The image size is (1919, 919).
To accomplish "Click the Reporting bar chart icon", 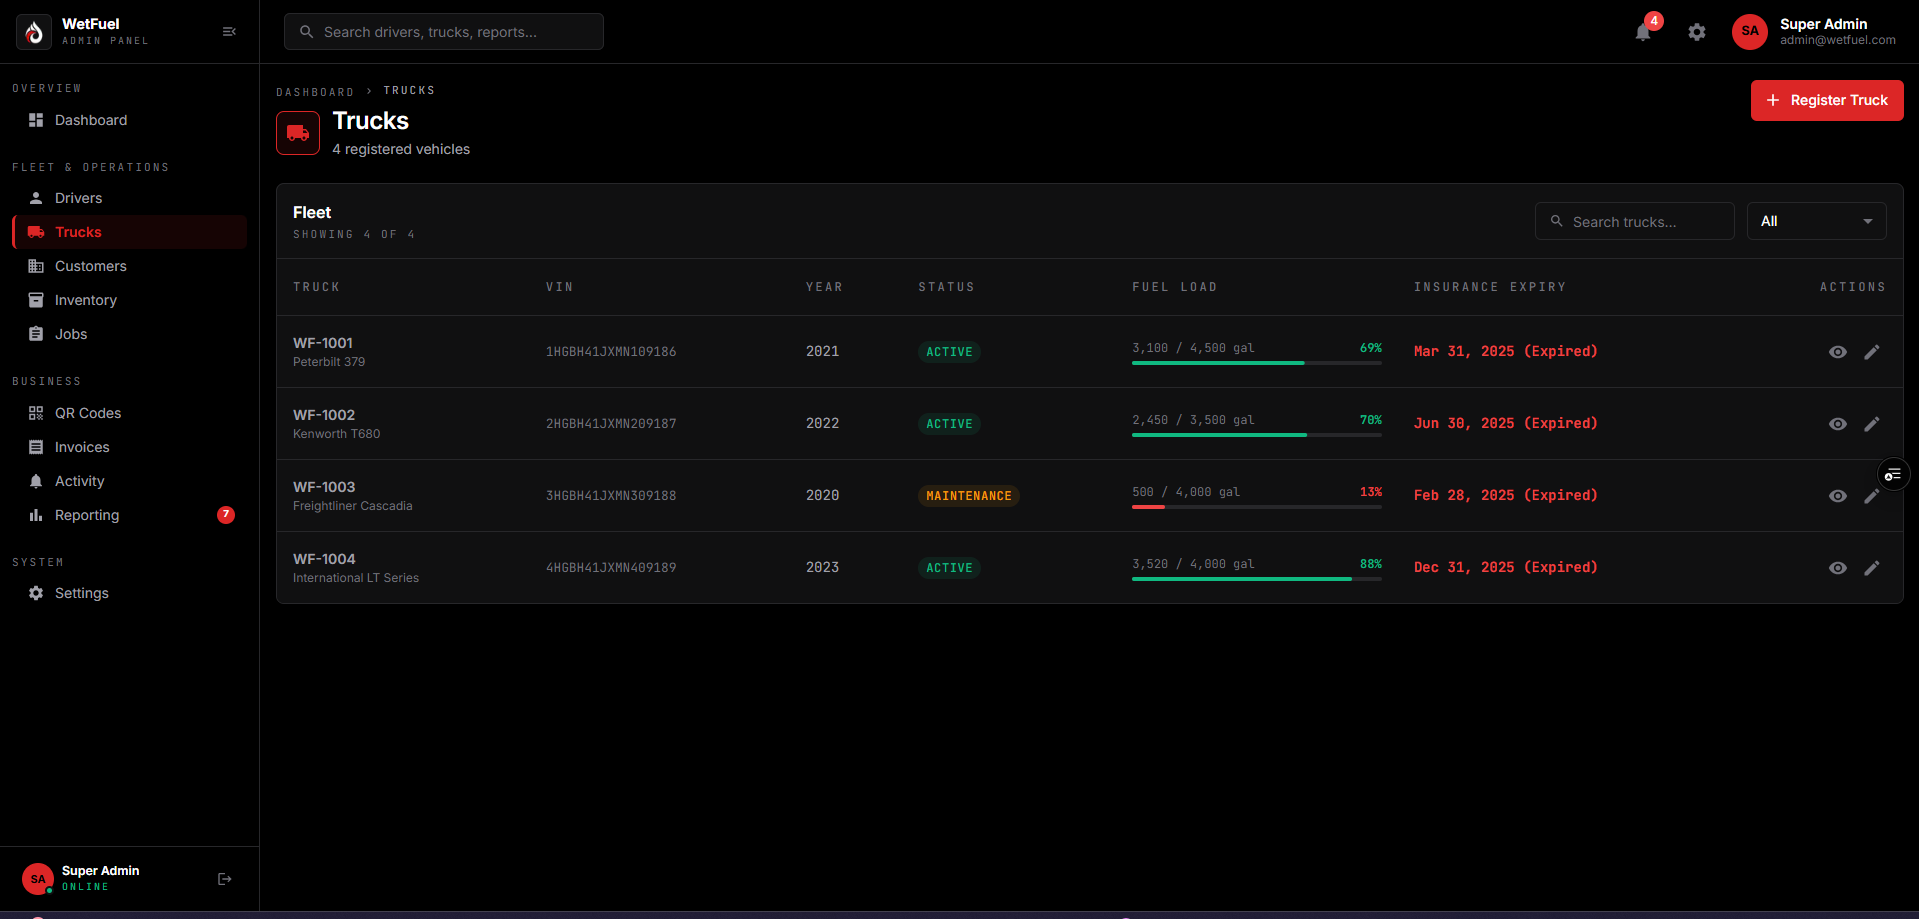I will point(36,515).
